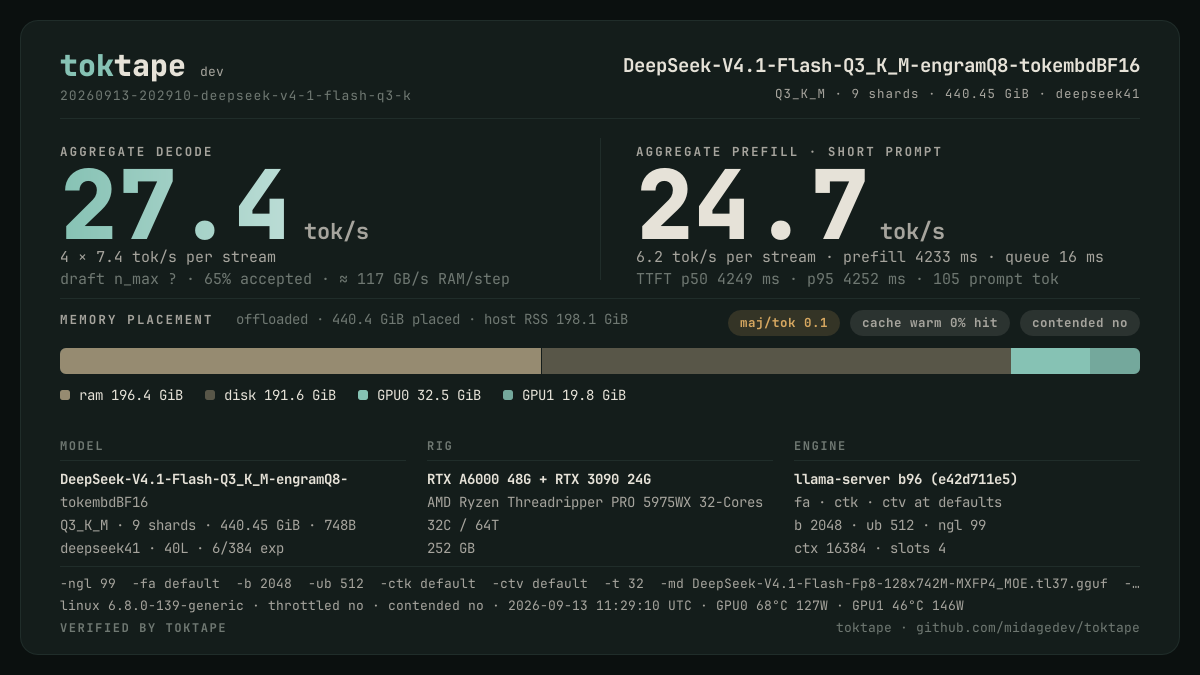This screenshot has width=1200, height=675.
Task: Click the ram 196.4 GiB legend label
Action: point(131,396)
